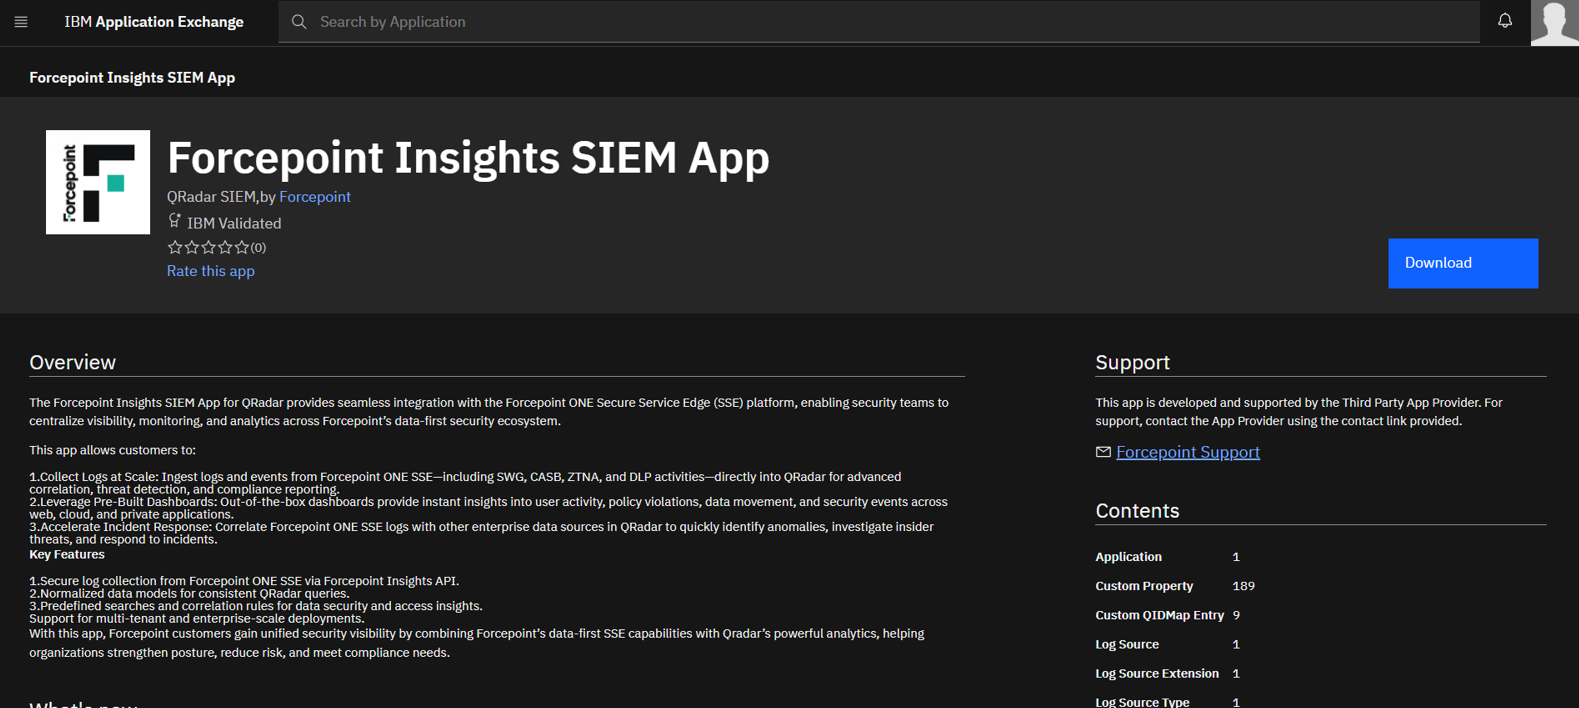Click the Log Source Extension contents entry

coord(1157,674)
